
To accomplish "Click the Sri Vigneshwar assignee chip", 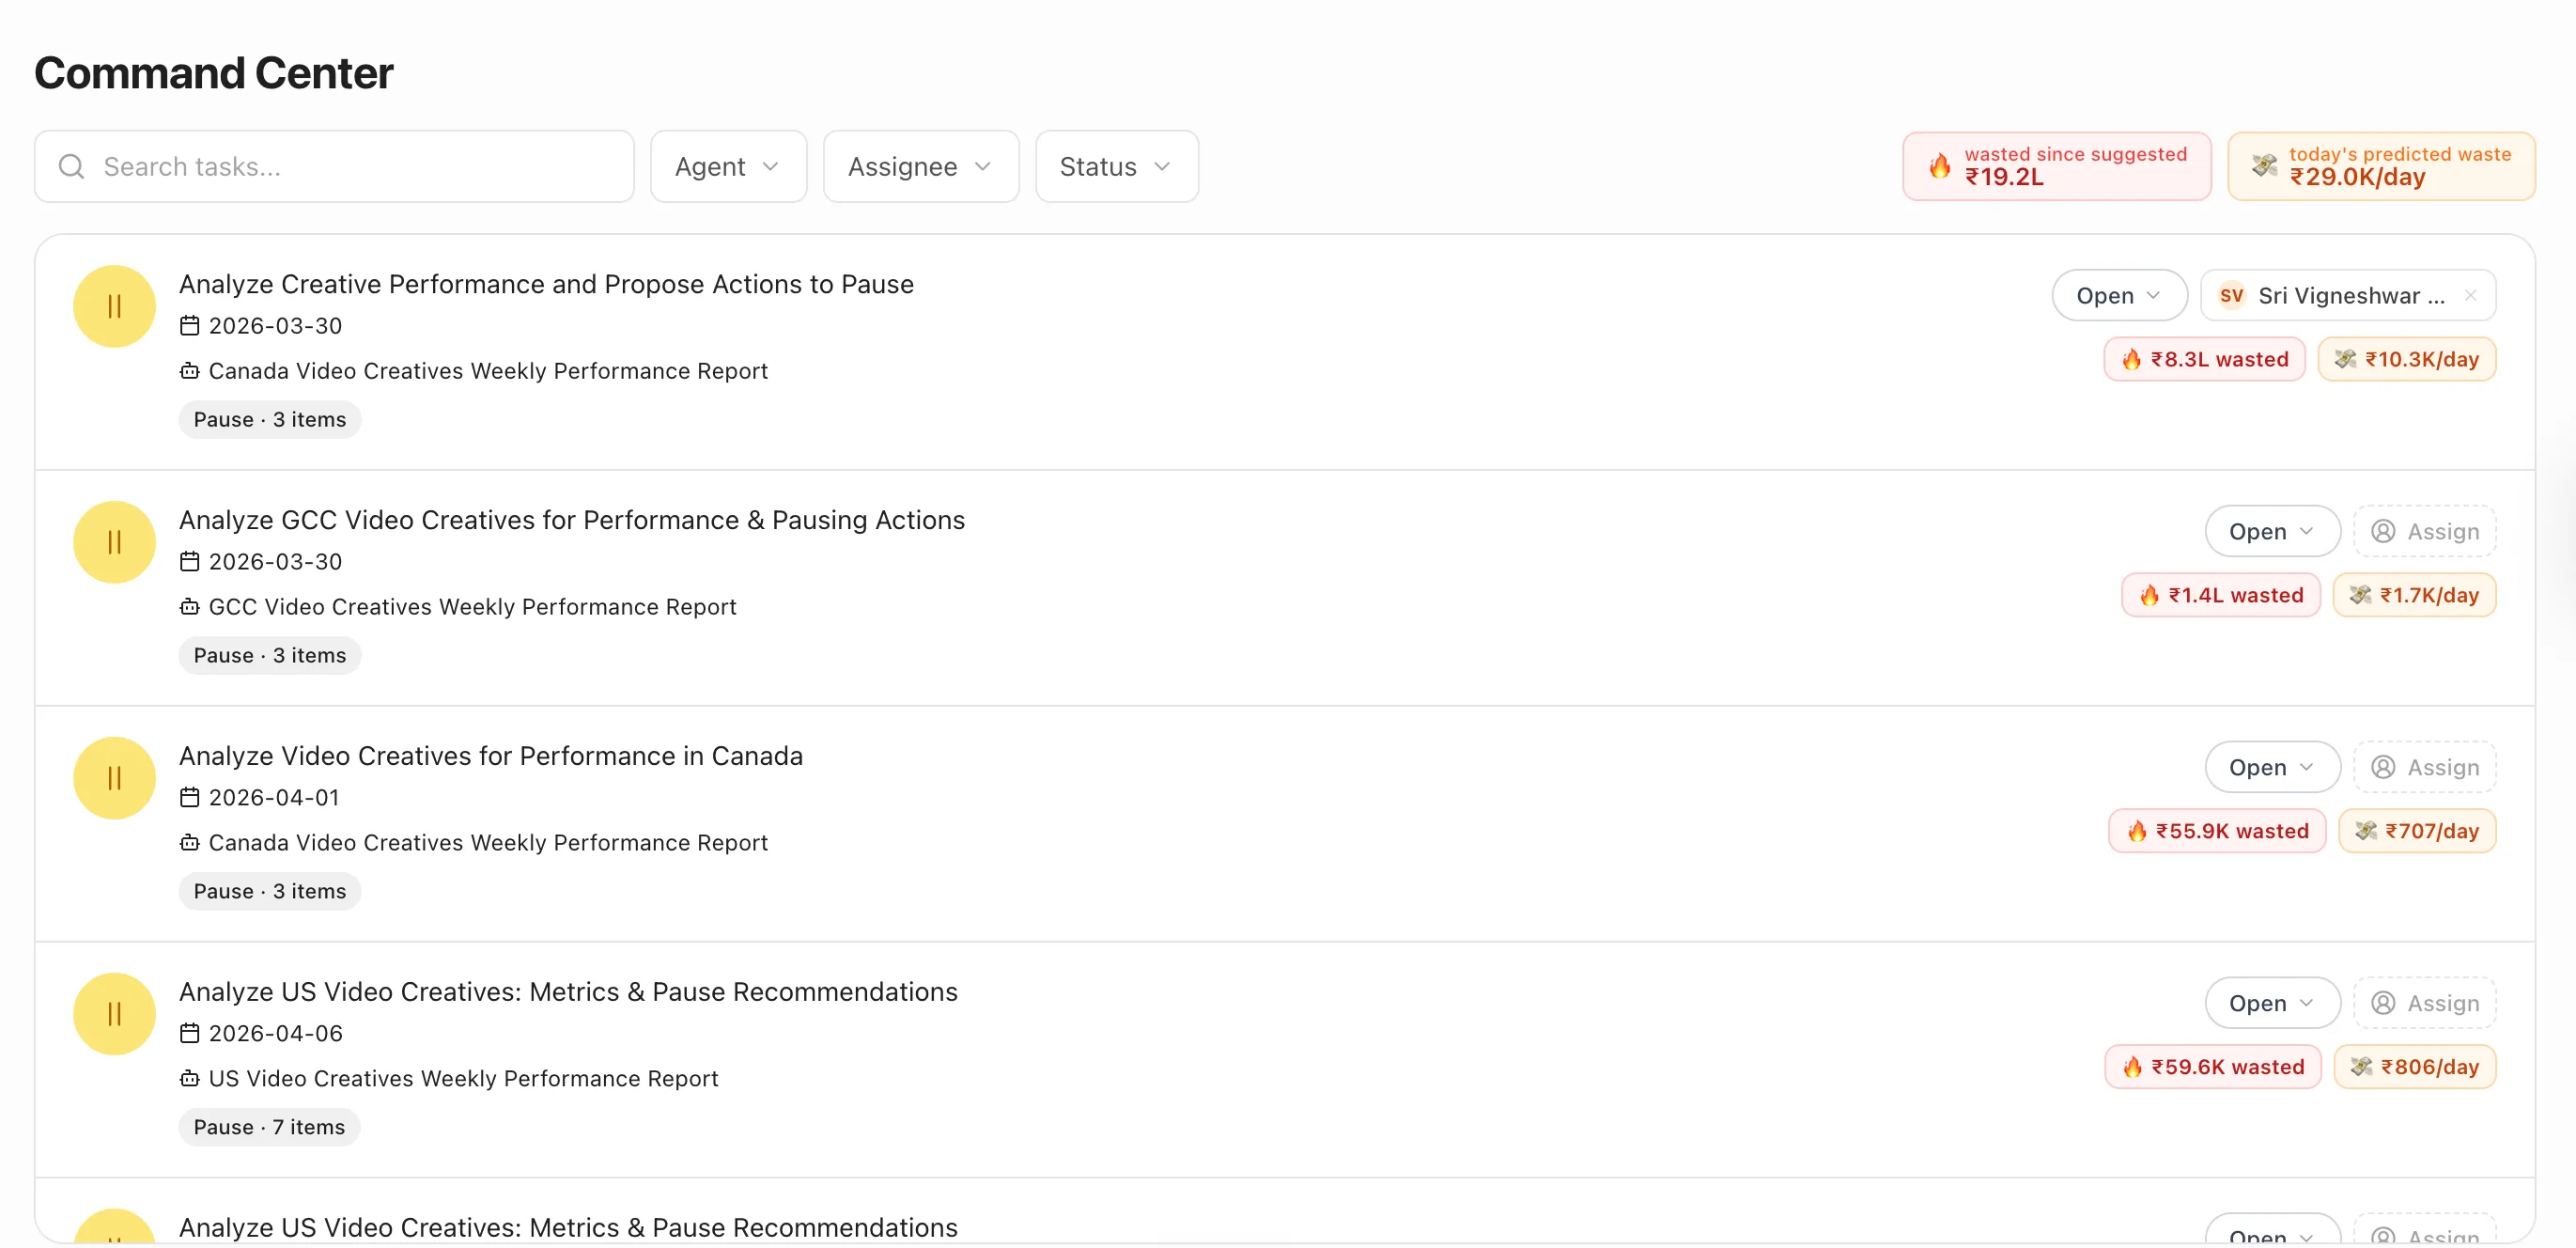I will click(2348, 296).
